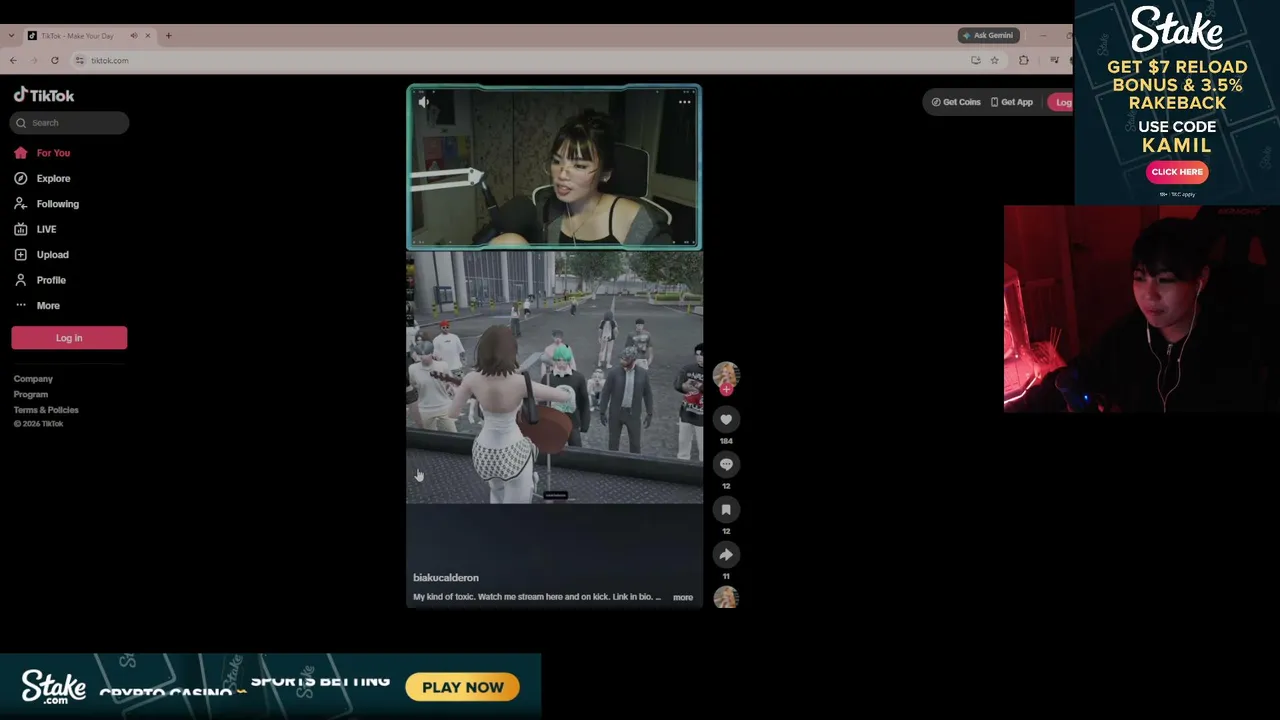Viewport: 1280px width, 720px height.
Task: Open the creator's avatar beside the video
Action: [726, 374]
